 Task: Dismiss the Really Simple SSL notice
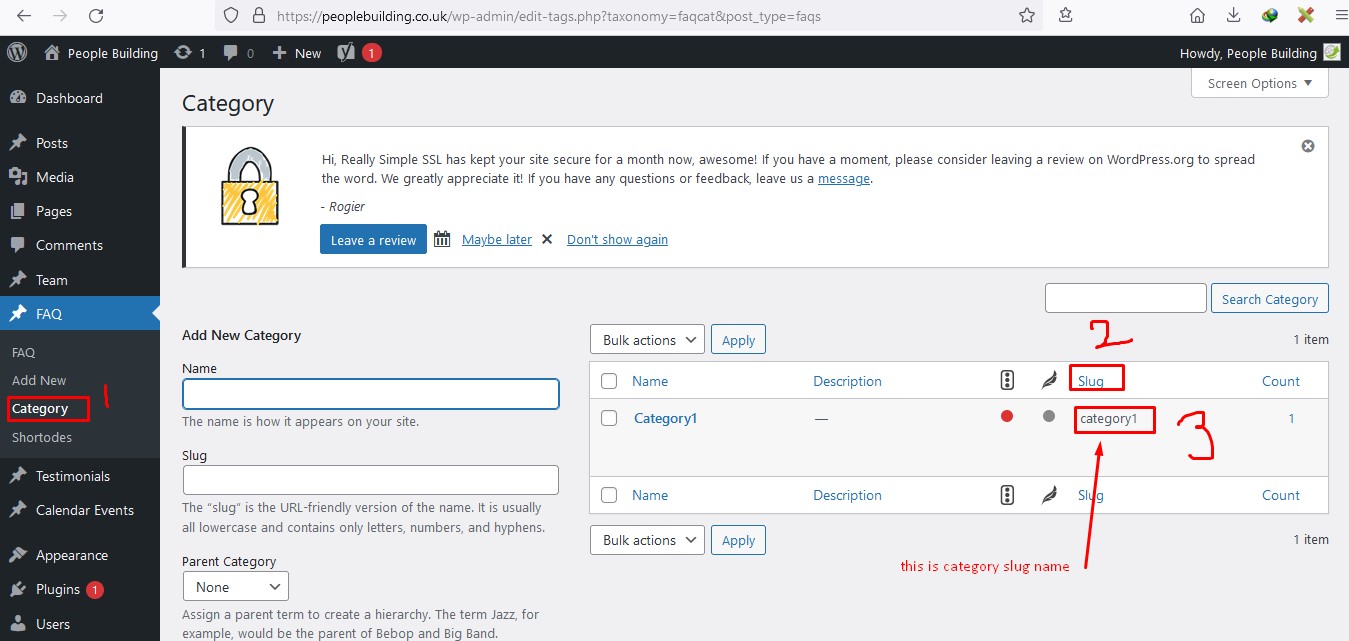pos(1307,146)
